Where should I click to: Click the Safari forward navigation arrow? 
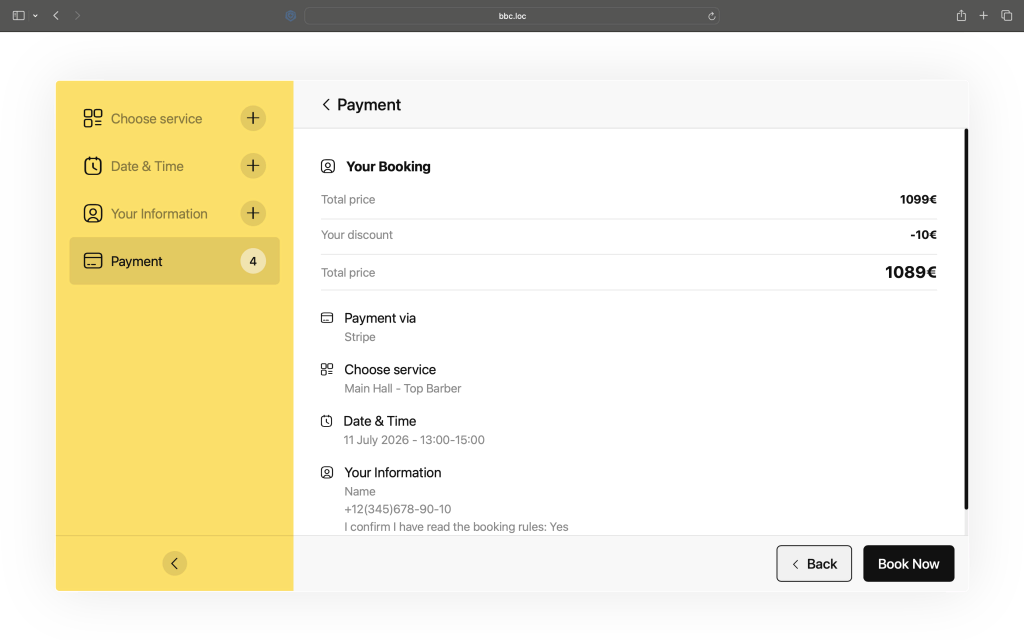(x=77, y=15)
